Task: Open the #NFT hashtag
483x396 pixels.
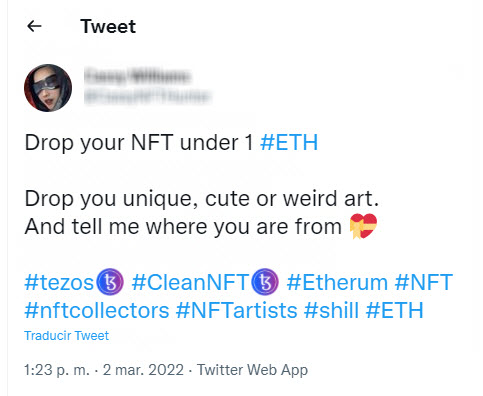Action: (x=424, y=282)
